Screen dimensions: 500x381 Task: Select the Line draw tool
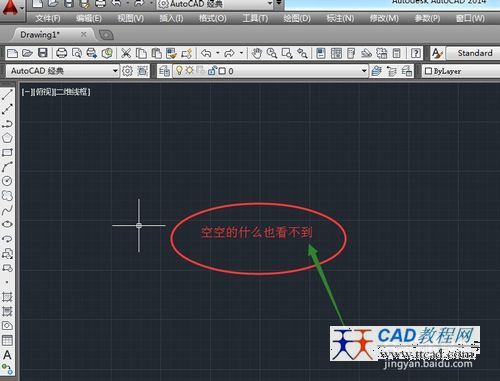pyautogui.click(x=7, y=95)
